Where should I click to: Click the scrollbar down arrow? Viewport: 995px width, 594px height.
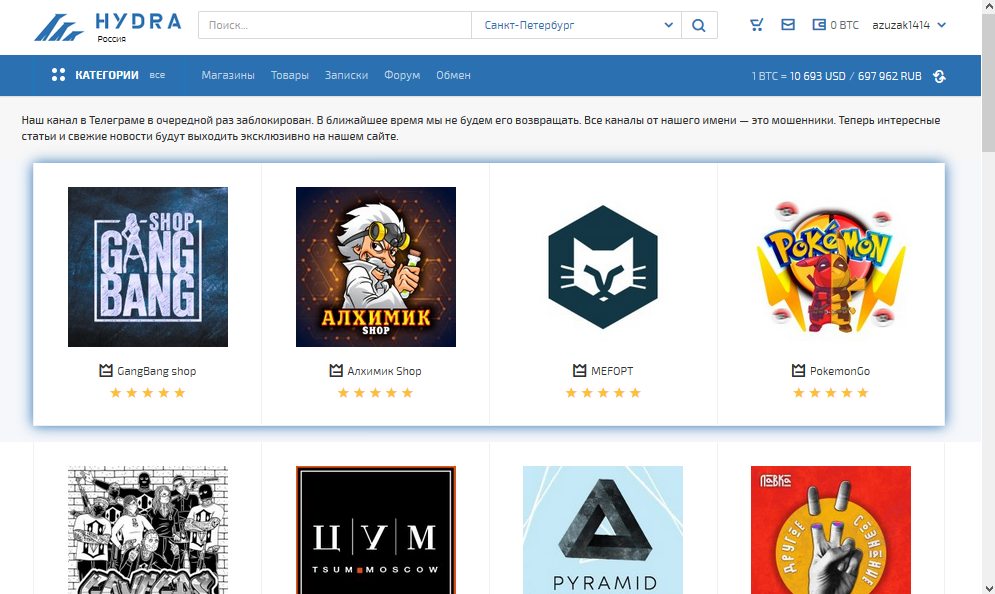pos(988,588)
